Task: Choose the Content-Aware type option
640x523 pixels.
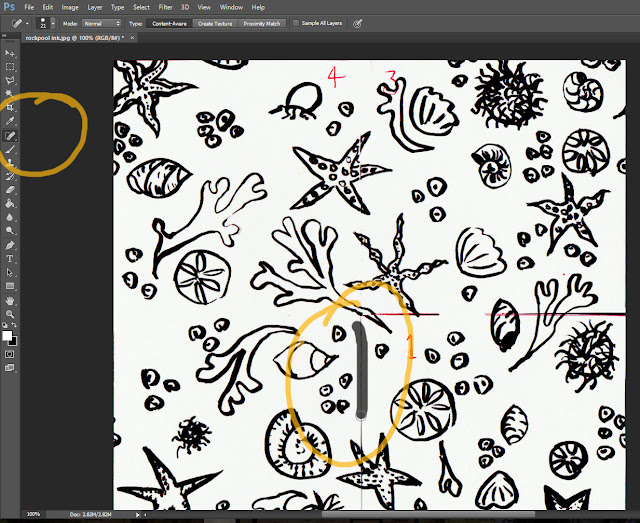Action: pyautogui.click(x=169, y=24)
